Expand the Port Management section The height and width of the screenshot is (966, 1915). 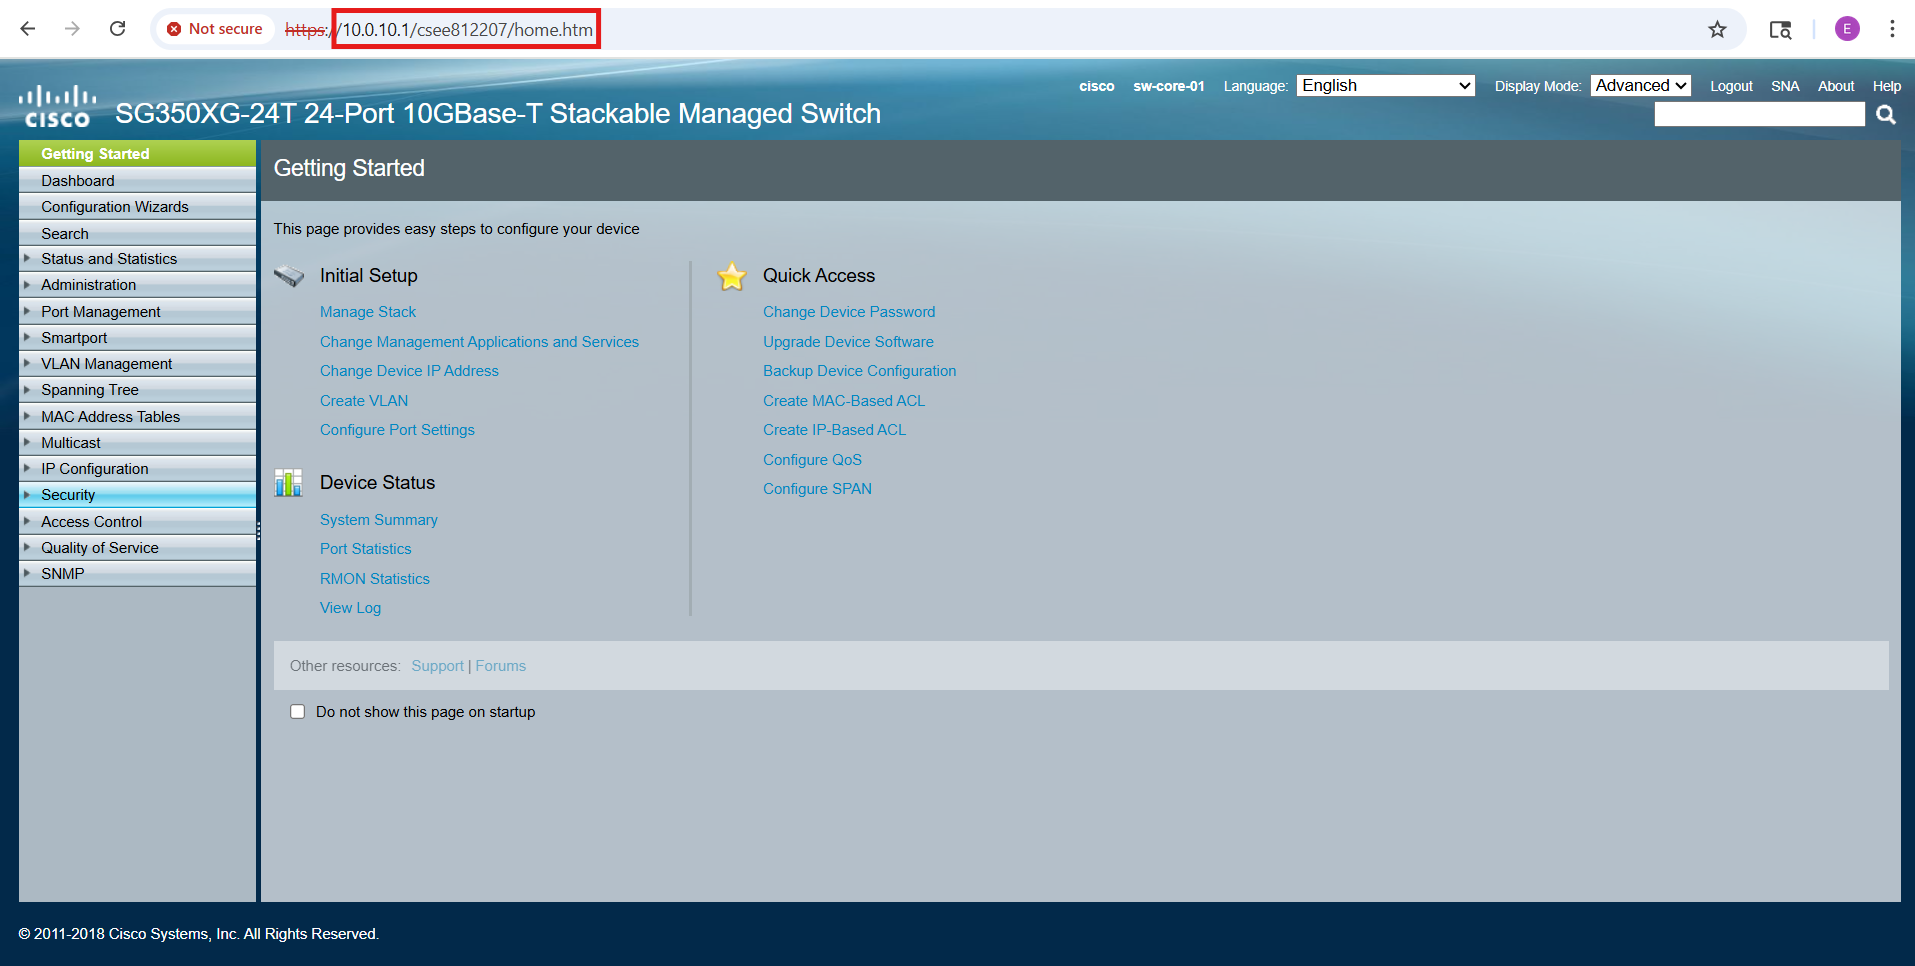tap(100, 312)
